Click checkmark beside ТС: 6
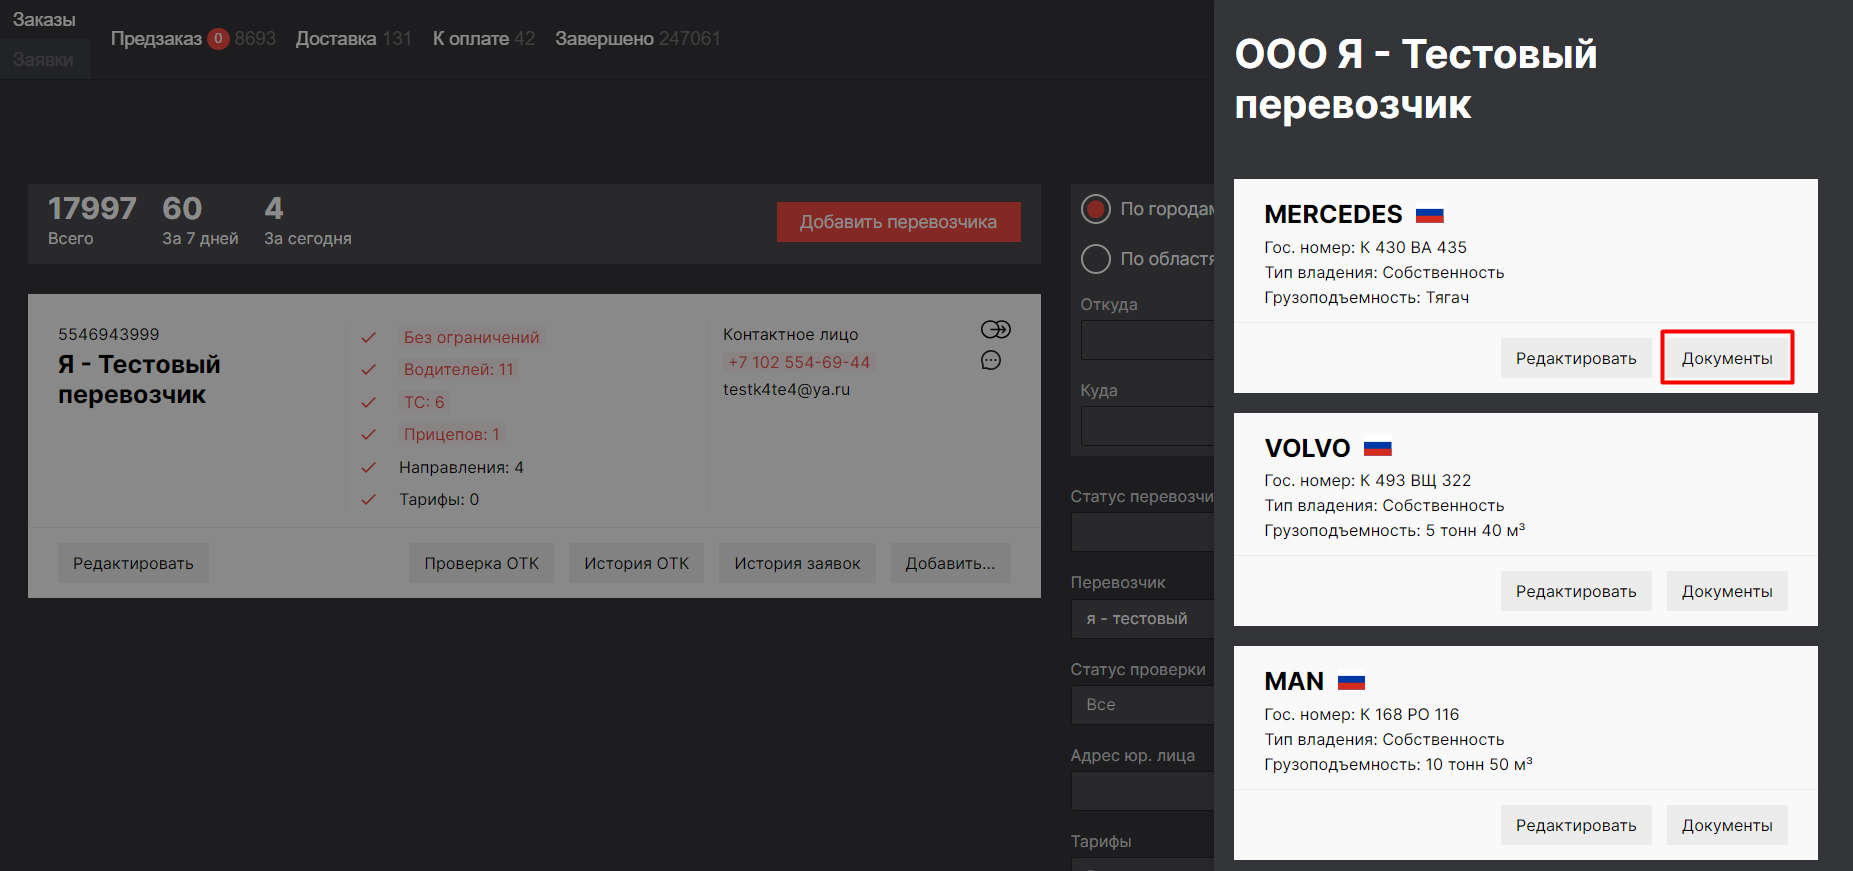This screenshot has height=871, width=1853. coord(369,402)
